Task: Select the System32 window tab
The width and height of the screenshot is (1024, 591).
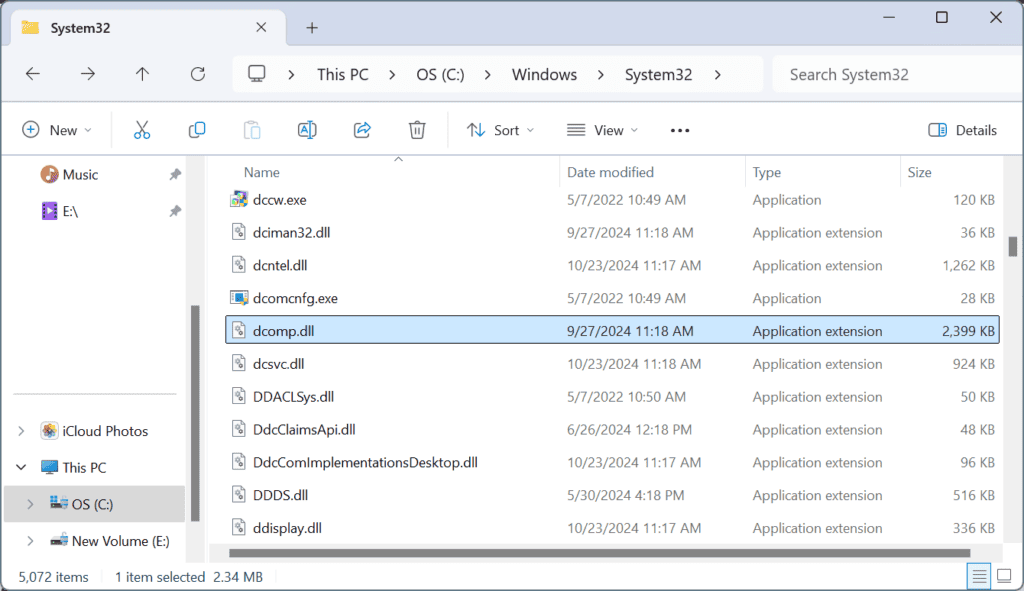Action: [x=149, y=28]
